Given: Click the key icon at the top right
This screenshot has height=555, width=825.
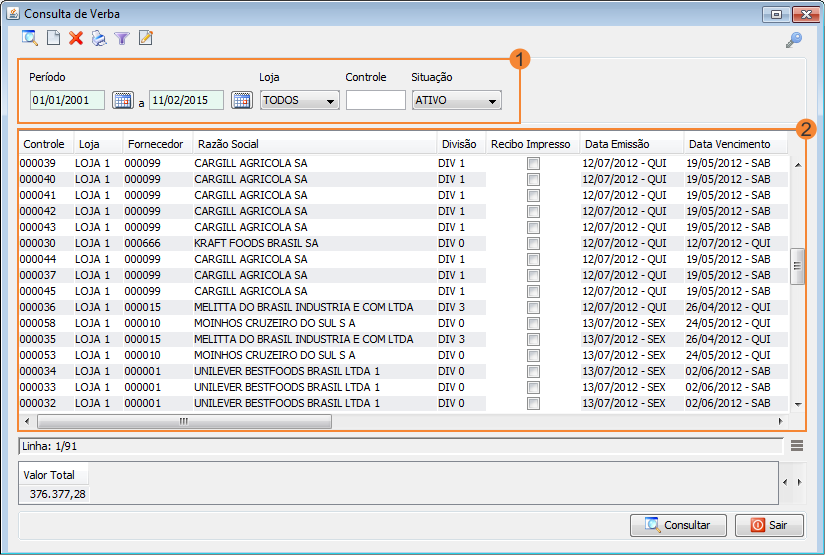Looking at the screenshot, I should coord(794,39).
